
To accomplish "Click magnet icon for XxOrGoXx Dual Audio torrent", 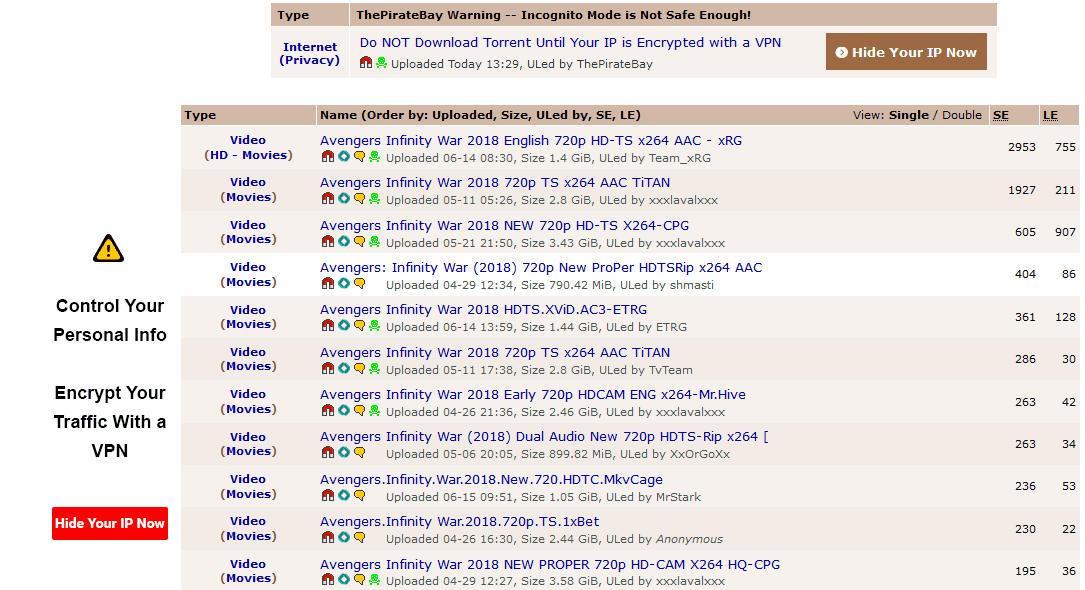I will [x=328, y=453].
